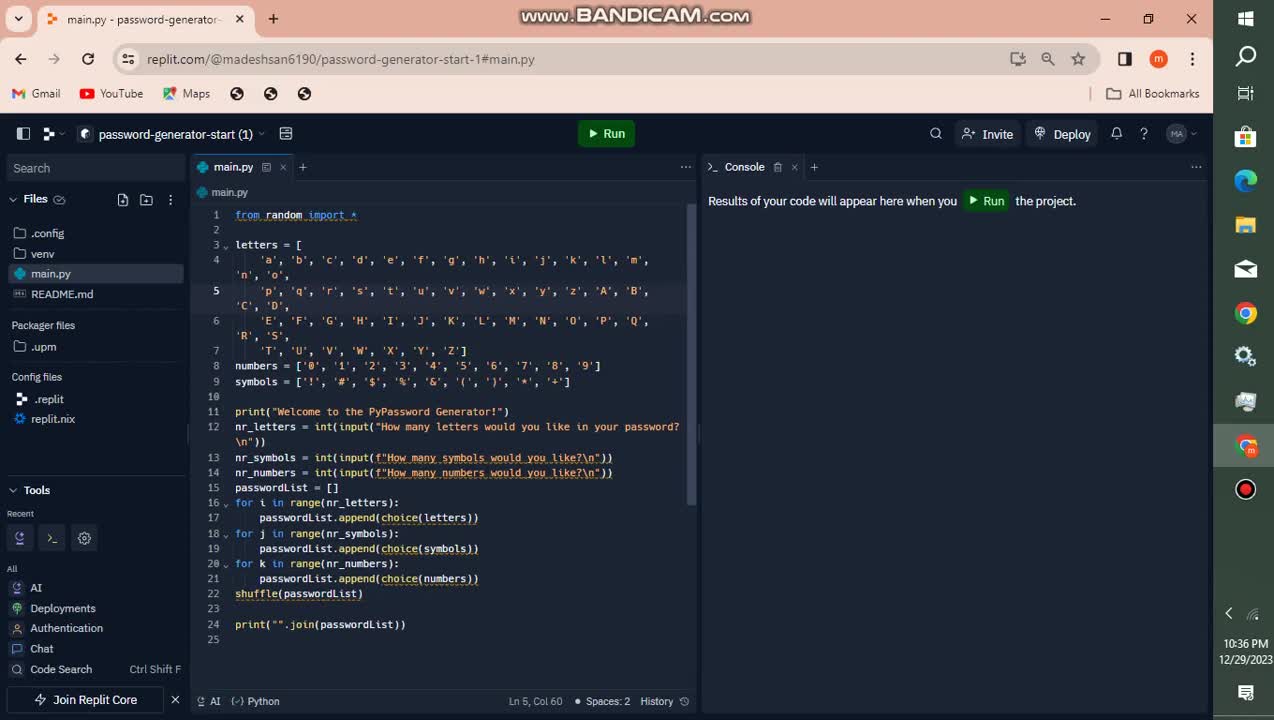
Task: Click the new file icon in Files
Action: [x=123, y=200]
